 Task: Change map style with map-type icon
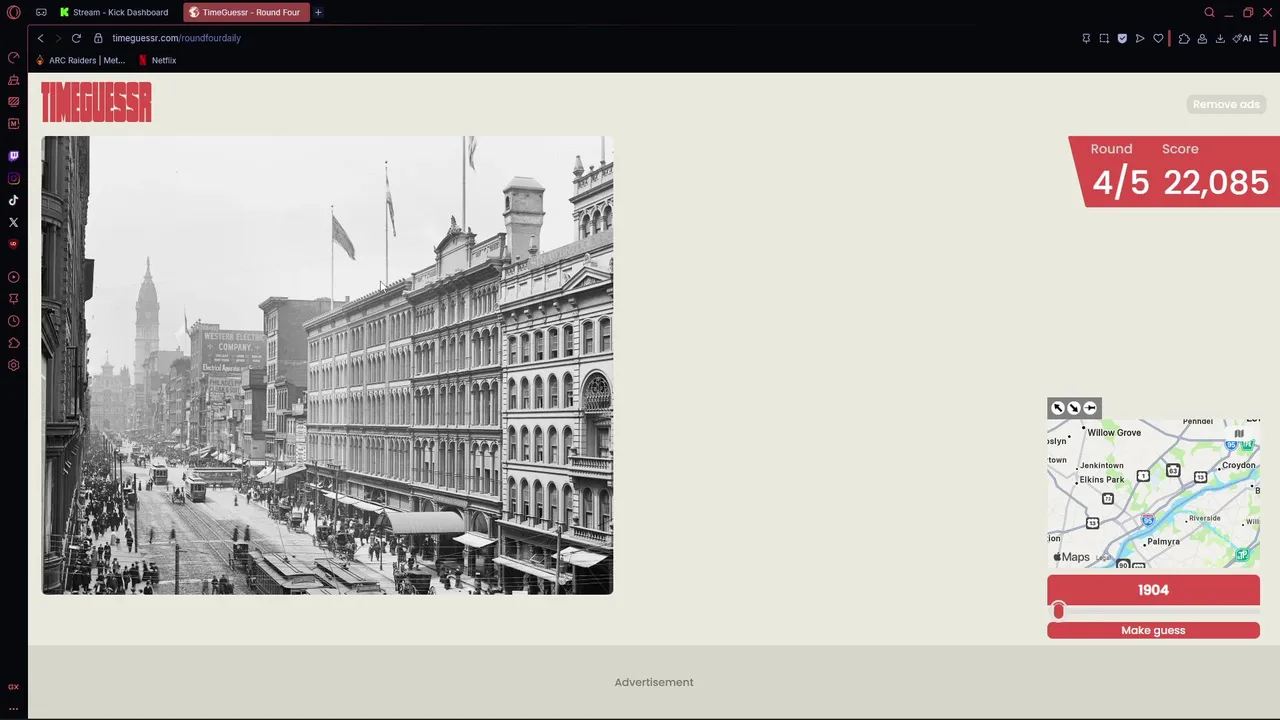click(x=1239, y=434)
